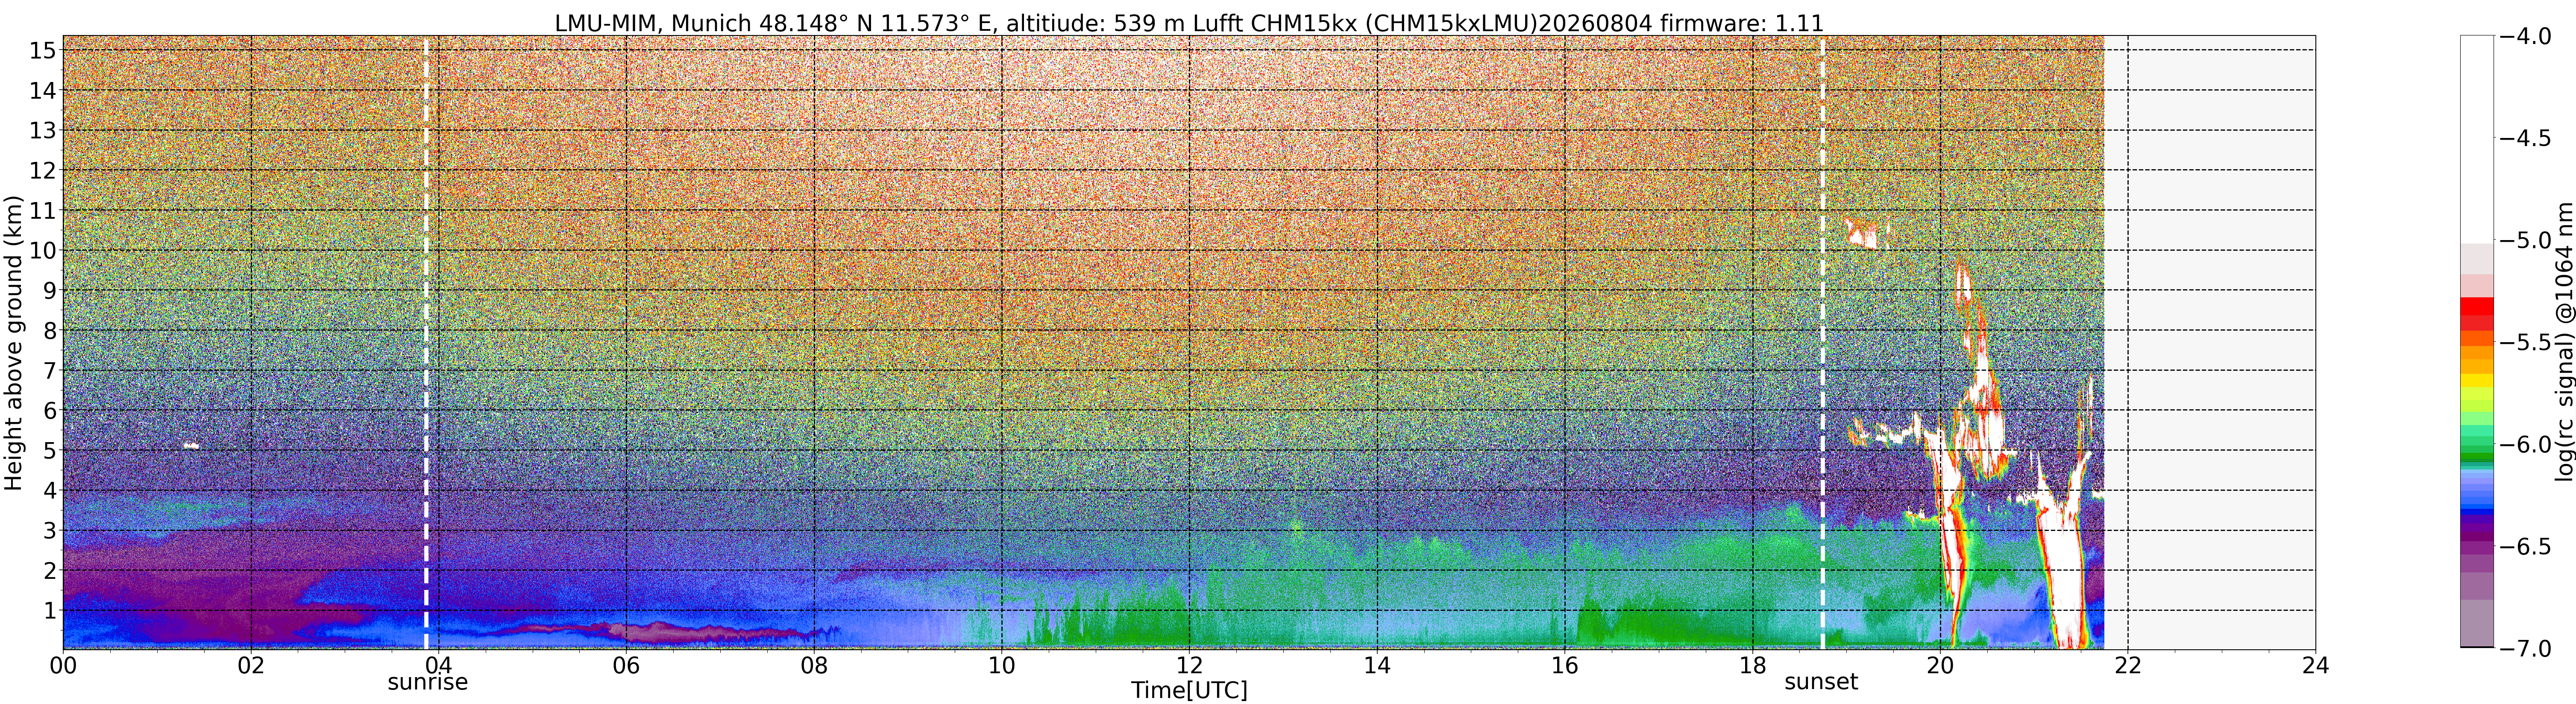Click the 'sunset' label below the time axis
Image resolution: width=2576 pixels, height=704 pixels.
click(x=1821, y=682)
